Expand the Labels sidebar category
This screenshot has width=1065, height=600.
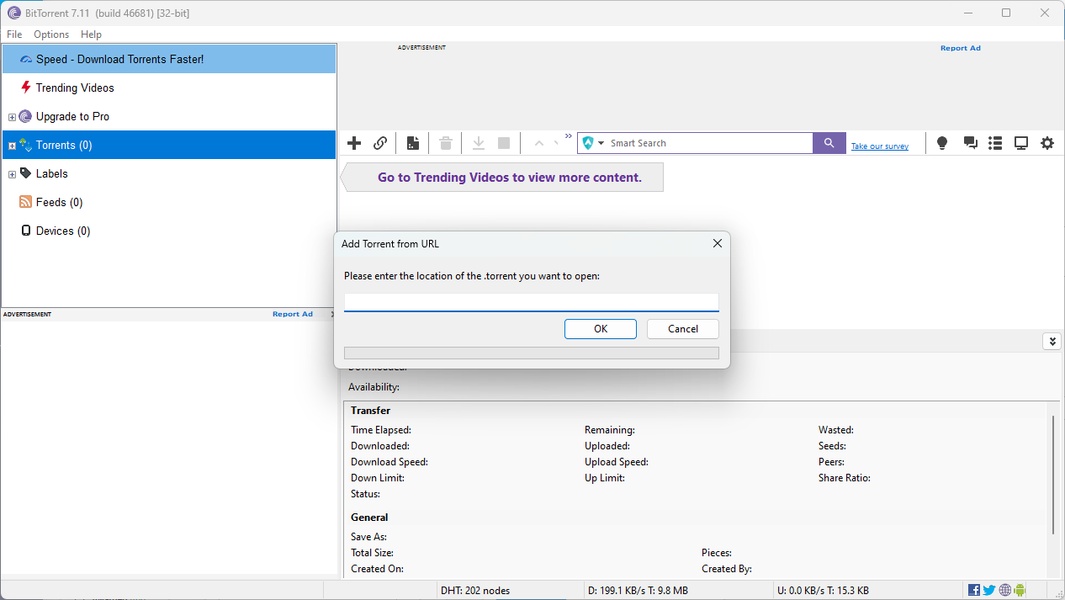pos(11,173)
